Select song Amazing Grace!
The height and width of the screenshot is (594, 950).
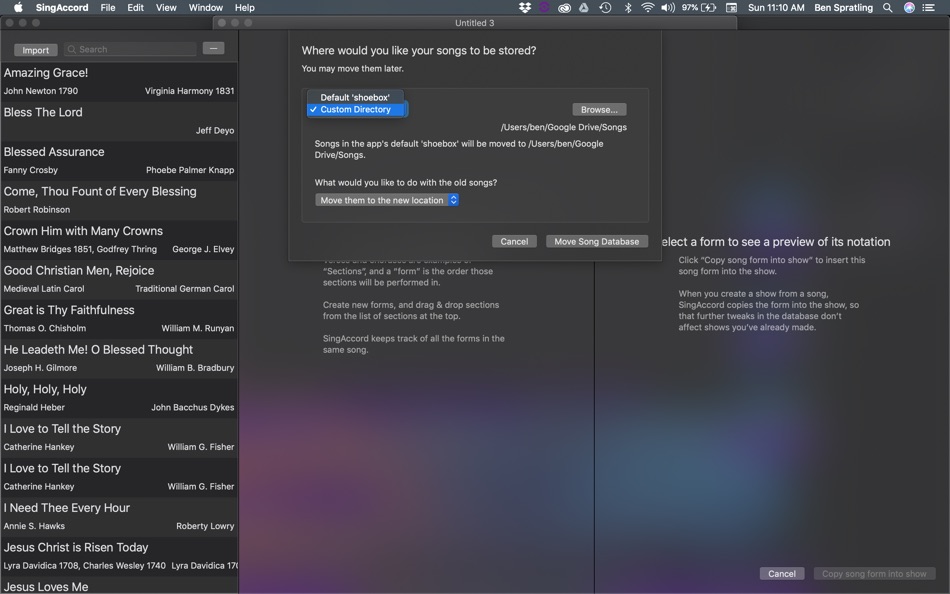[x=119, y=81]
